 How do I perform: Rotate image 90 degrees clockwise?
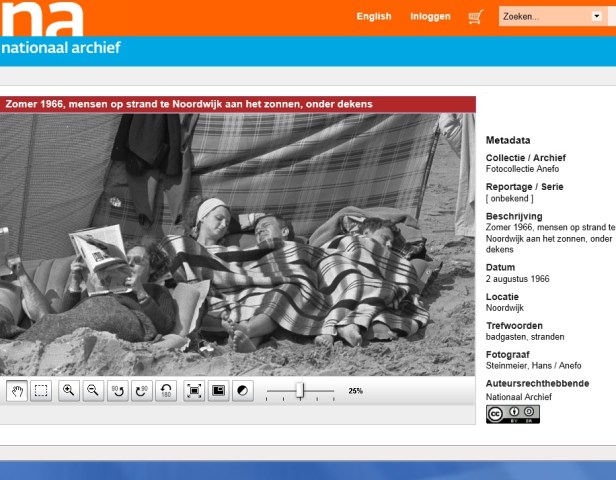point(142,391)
